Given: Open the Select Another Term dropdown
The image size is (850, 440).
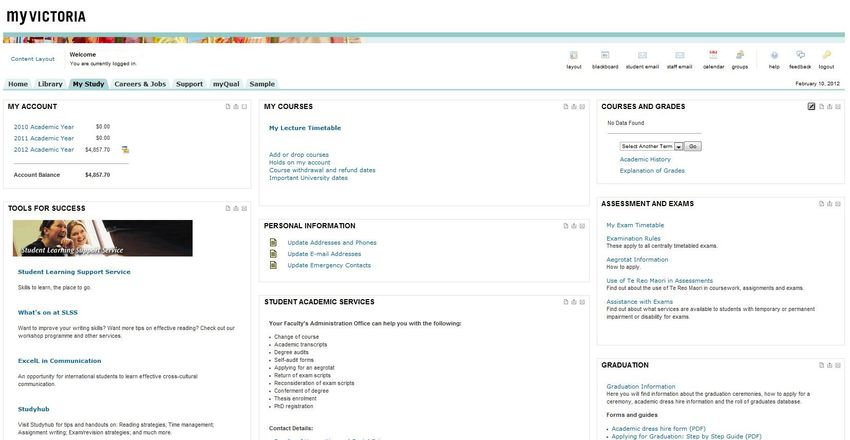Looking at the screenshot, I should (652, 146).
